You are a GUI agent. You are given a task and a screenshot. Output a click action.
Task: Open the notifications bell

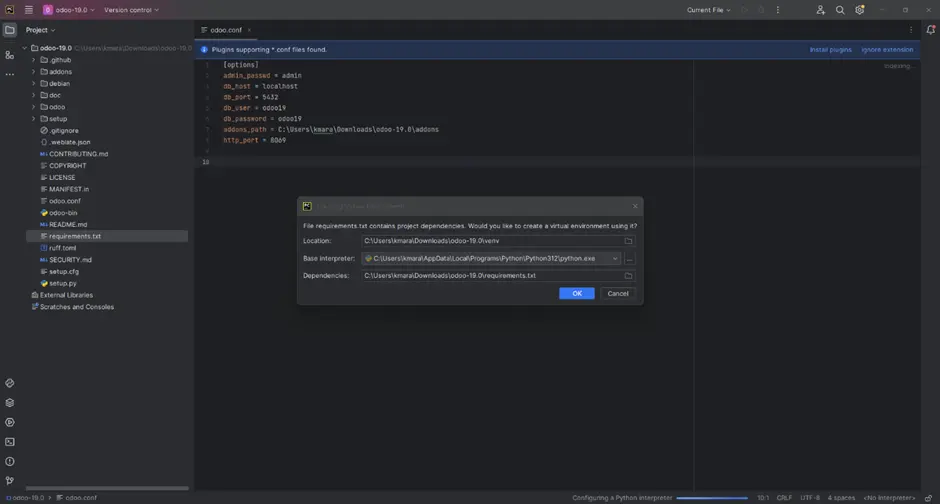(x=930, y=29)
